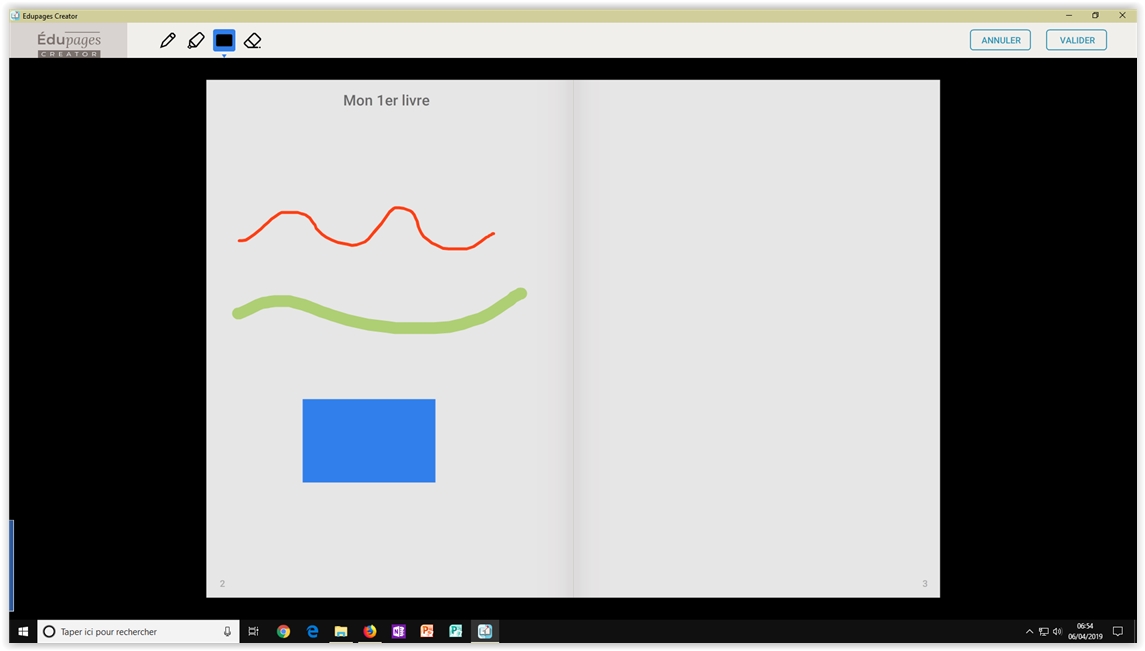The image size is (1145, 651).
Task: Click the blank right-hand page 3
Action: pos(756,338)
